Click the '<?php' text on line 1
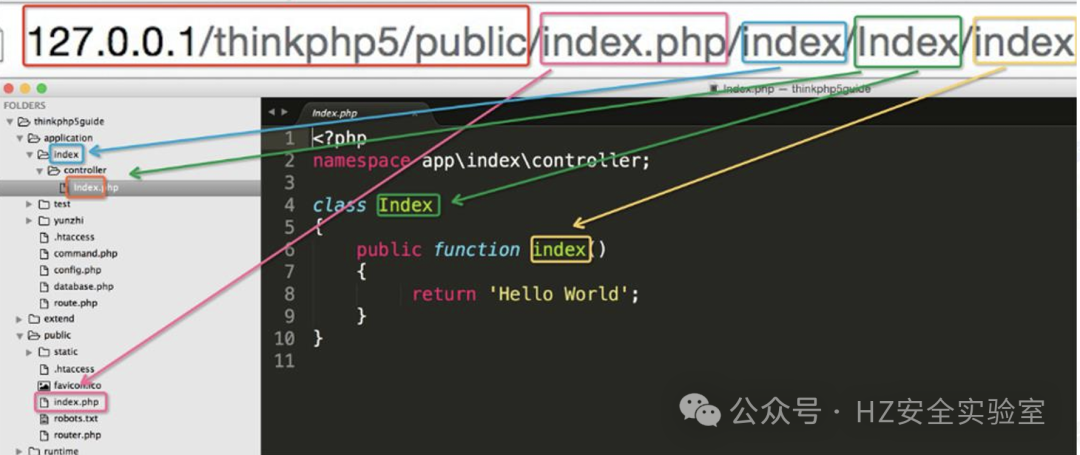The image size is (1080, 455). click(339, 138)
